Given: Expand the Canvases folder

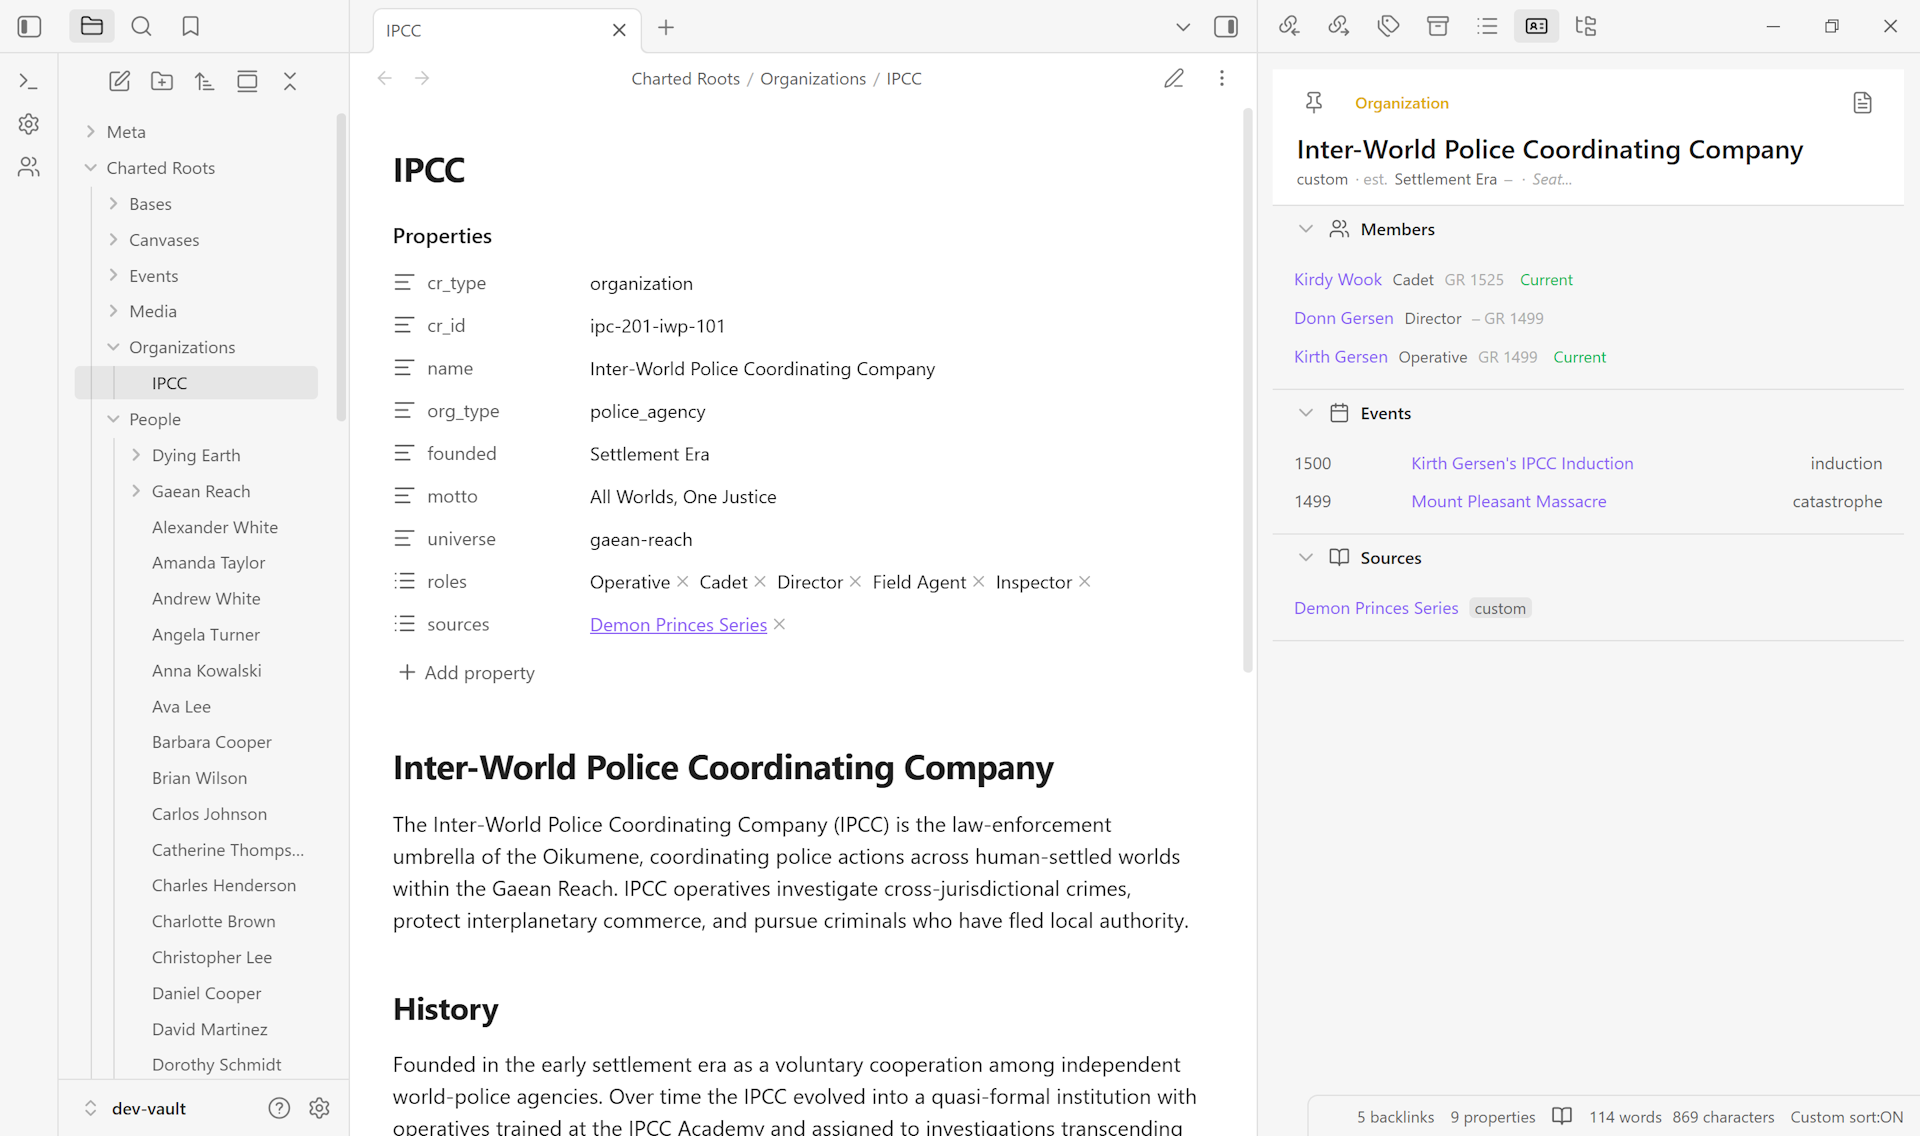Looking at the screenshot, I should point(113,240).
